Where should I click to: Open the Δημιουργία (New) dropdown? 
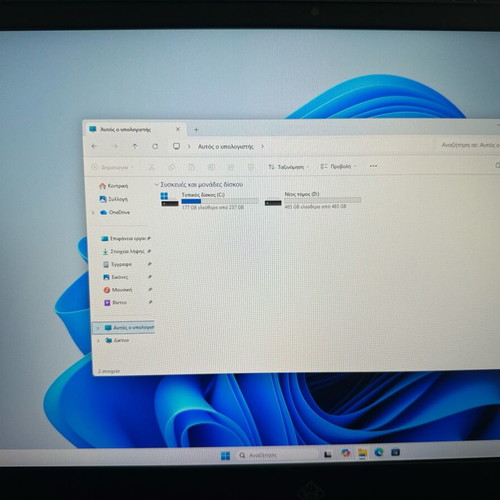(x=113, y=167)
